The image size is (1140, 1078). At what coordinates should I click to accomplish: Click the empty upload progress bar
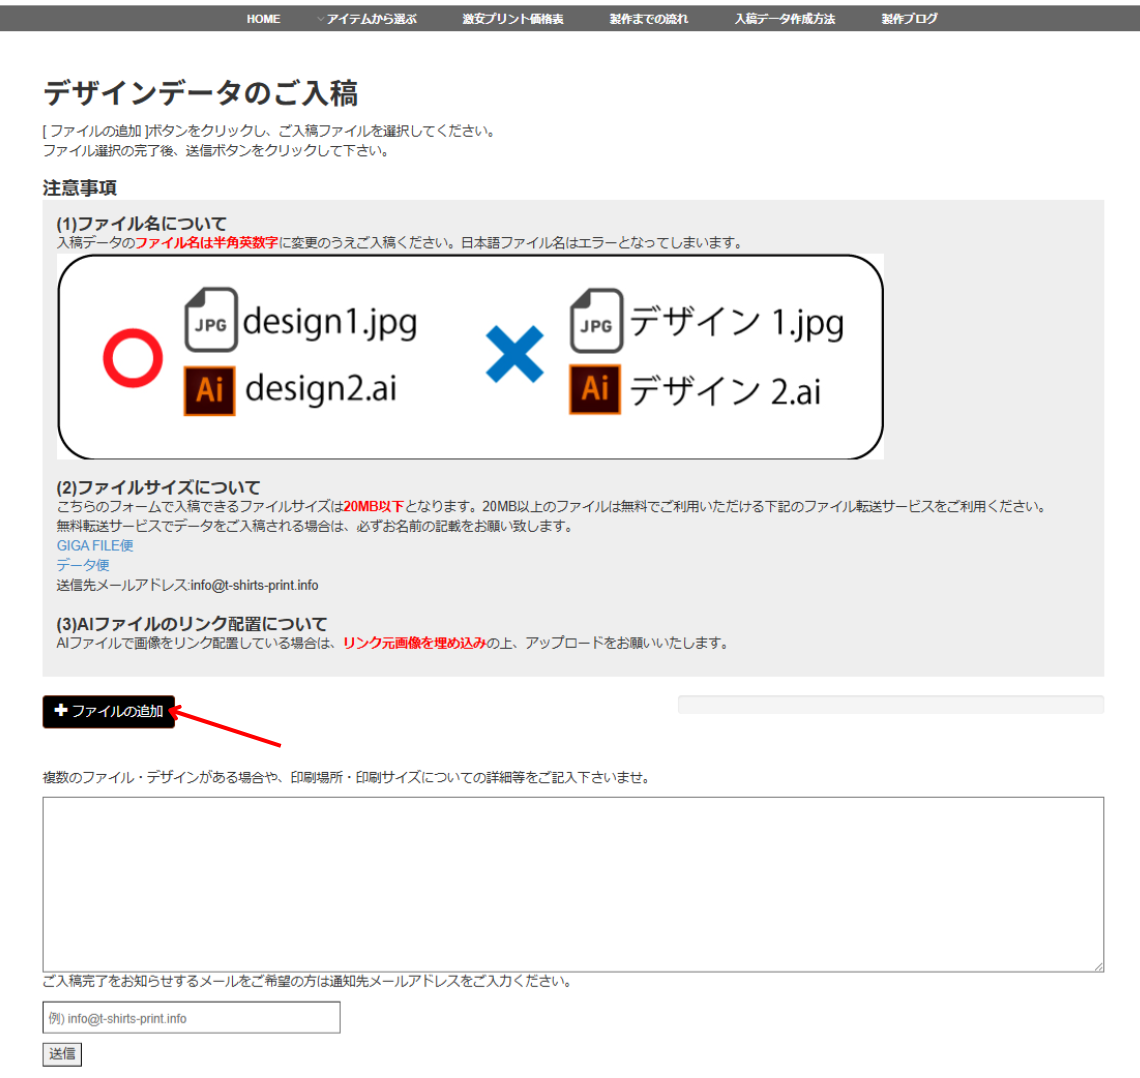[x=890, y=705]
